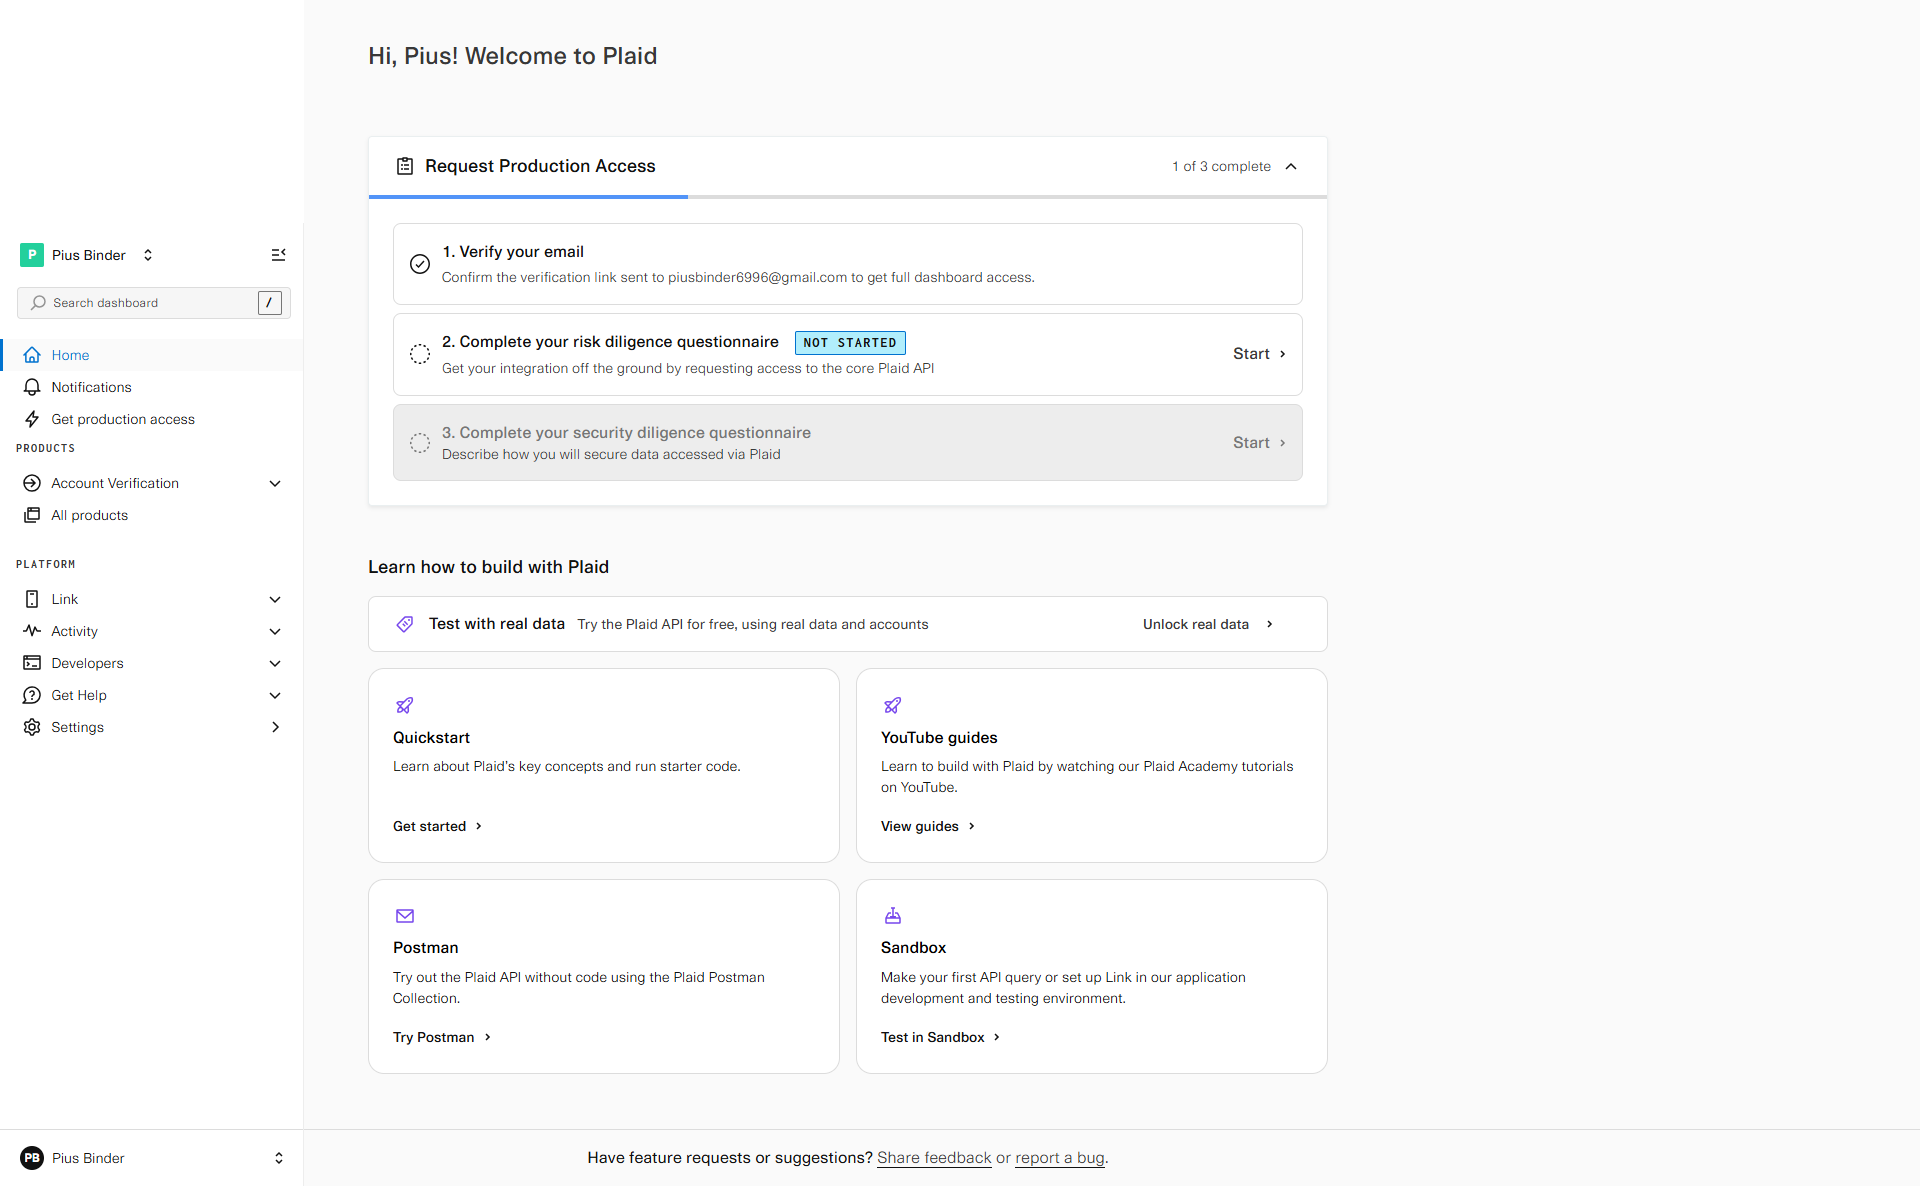Viewport: 1920px width, 1186px height.
Task: Click the tag icon beside Test with real data
Action: point(405,624)
